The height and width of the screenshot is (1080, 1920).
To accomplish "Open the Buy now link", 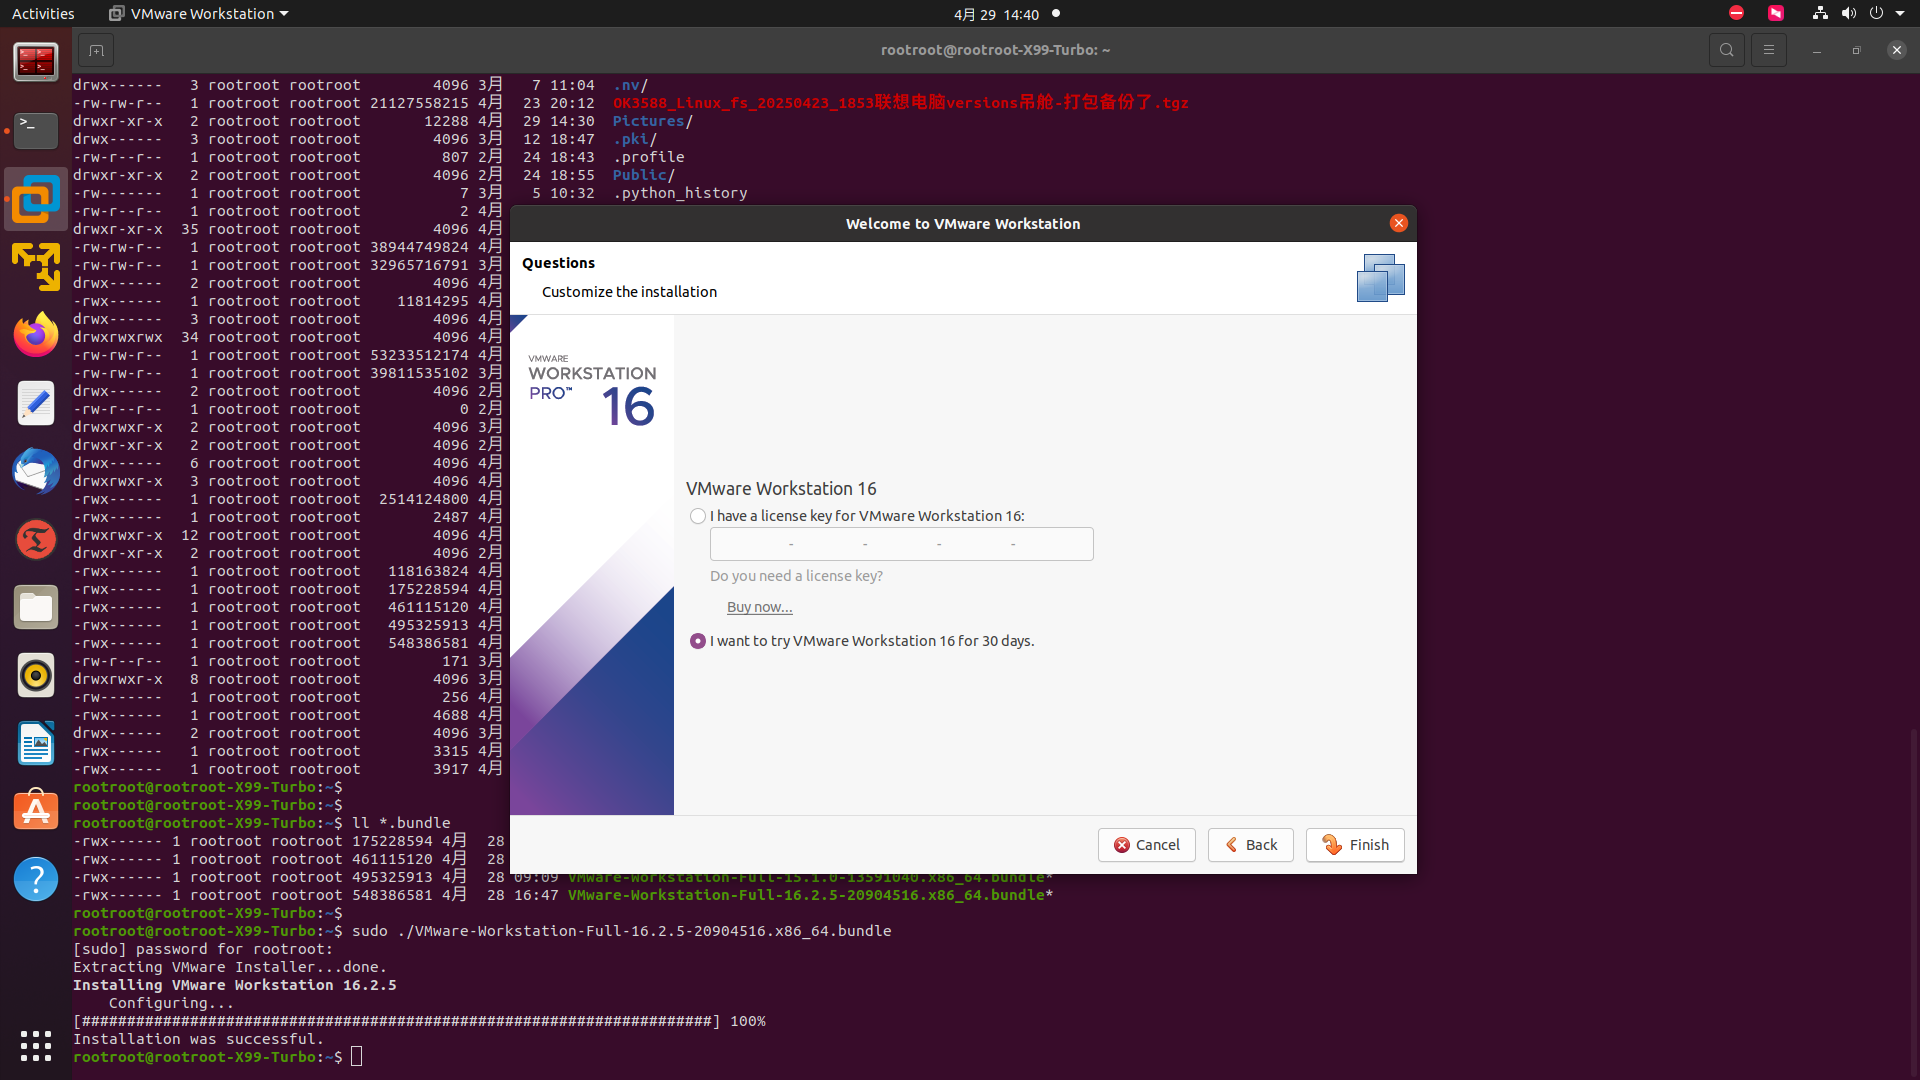I will click(x=759, y=607).
